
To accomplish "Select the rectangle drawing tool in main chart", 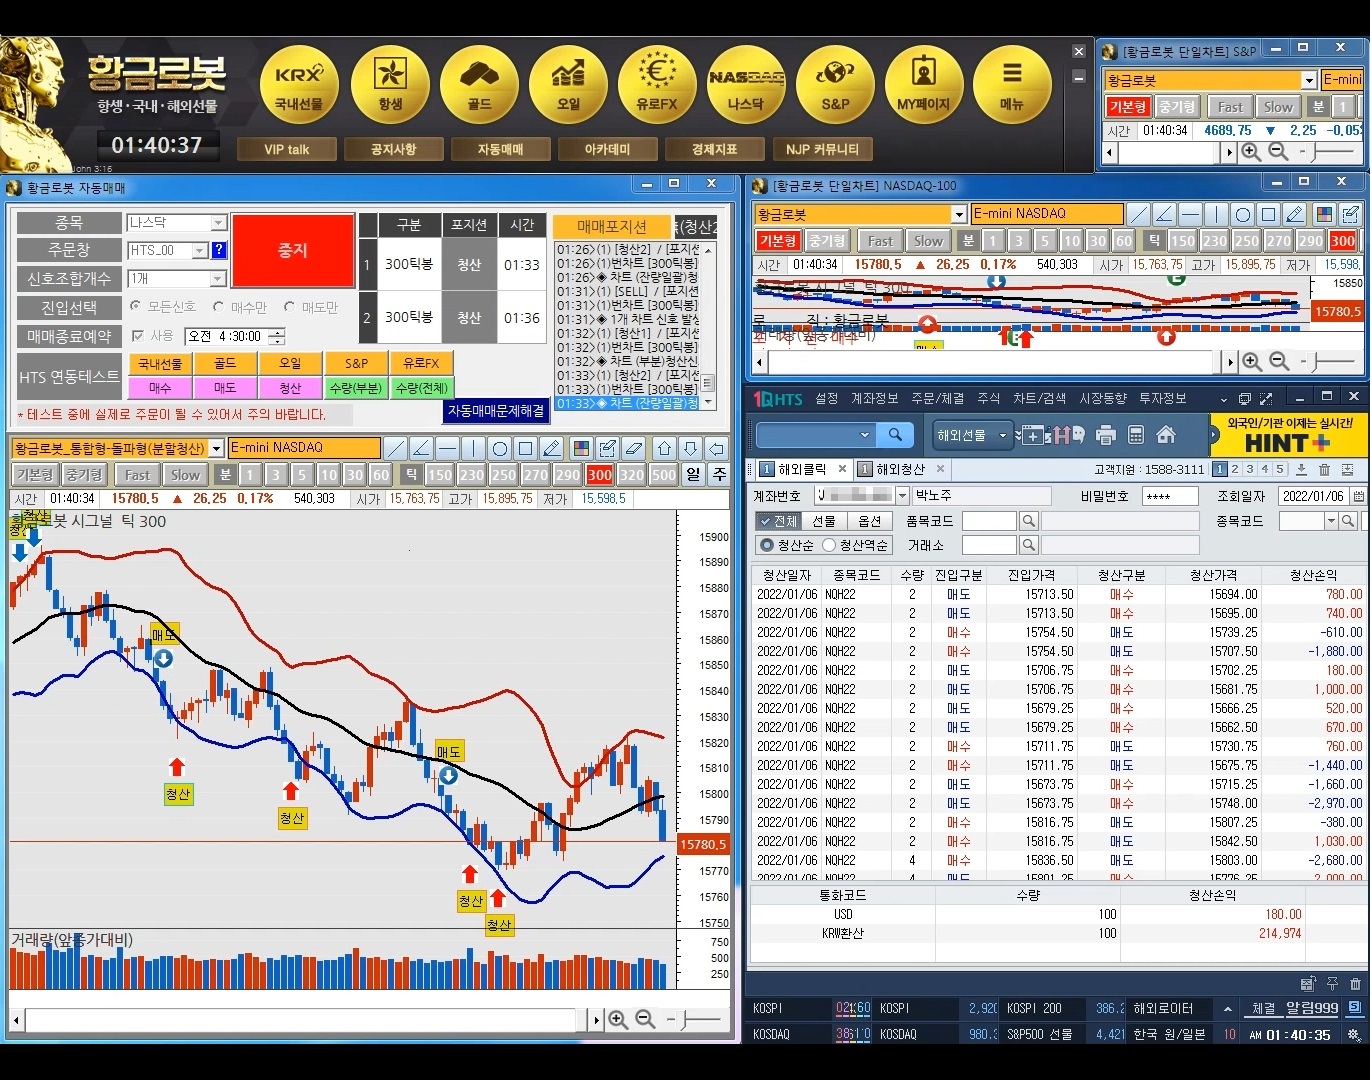I will [526, 448].
